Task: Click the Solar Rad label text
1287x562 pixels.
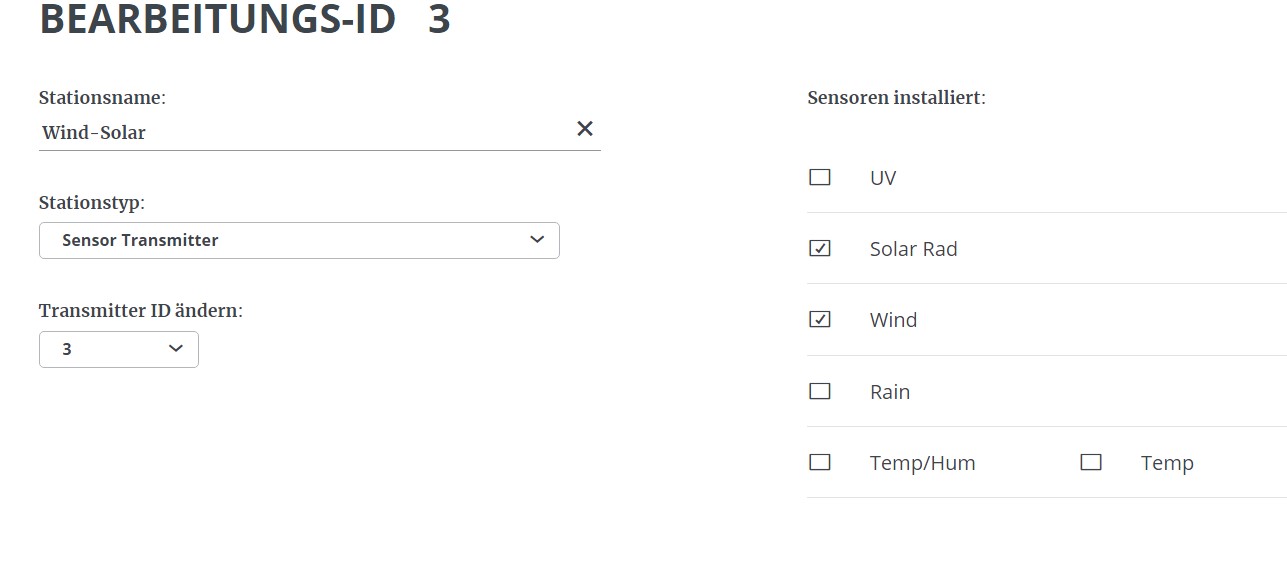Action: coord(913,249)
